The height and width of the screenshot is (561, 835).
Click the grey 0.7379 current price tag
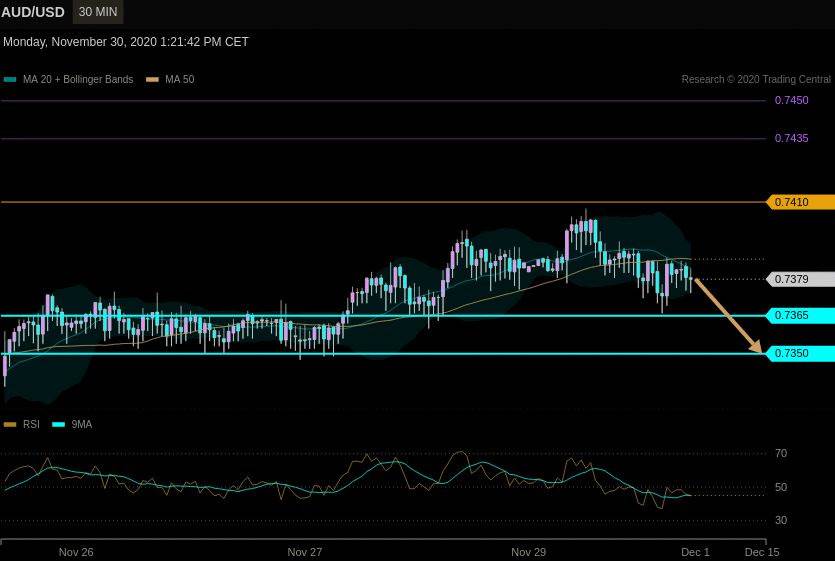[x=800, y=279]
